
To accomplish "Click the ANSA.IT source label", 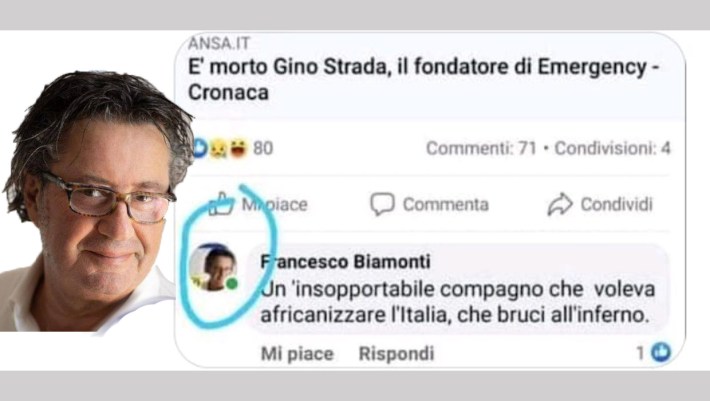I will (x=219, y=43).
